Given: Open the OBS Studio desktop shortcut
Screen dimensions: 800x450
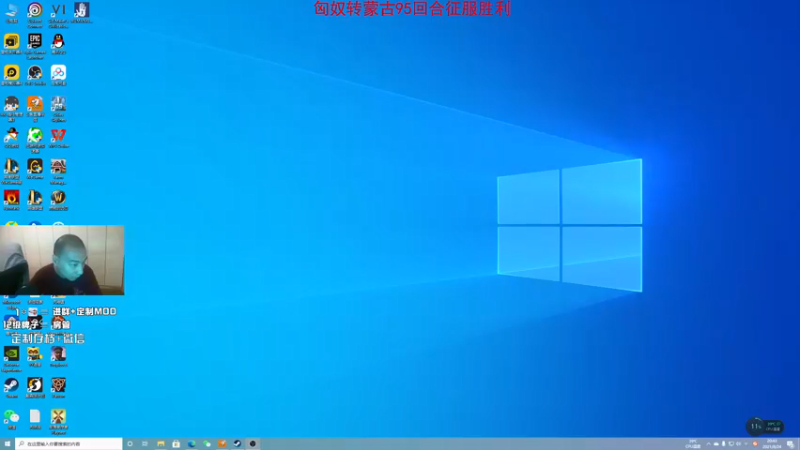Looking at the screenshot, I should (35, 75).
